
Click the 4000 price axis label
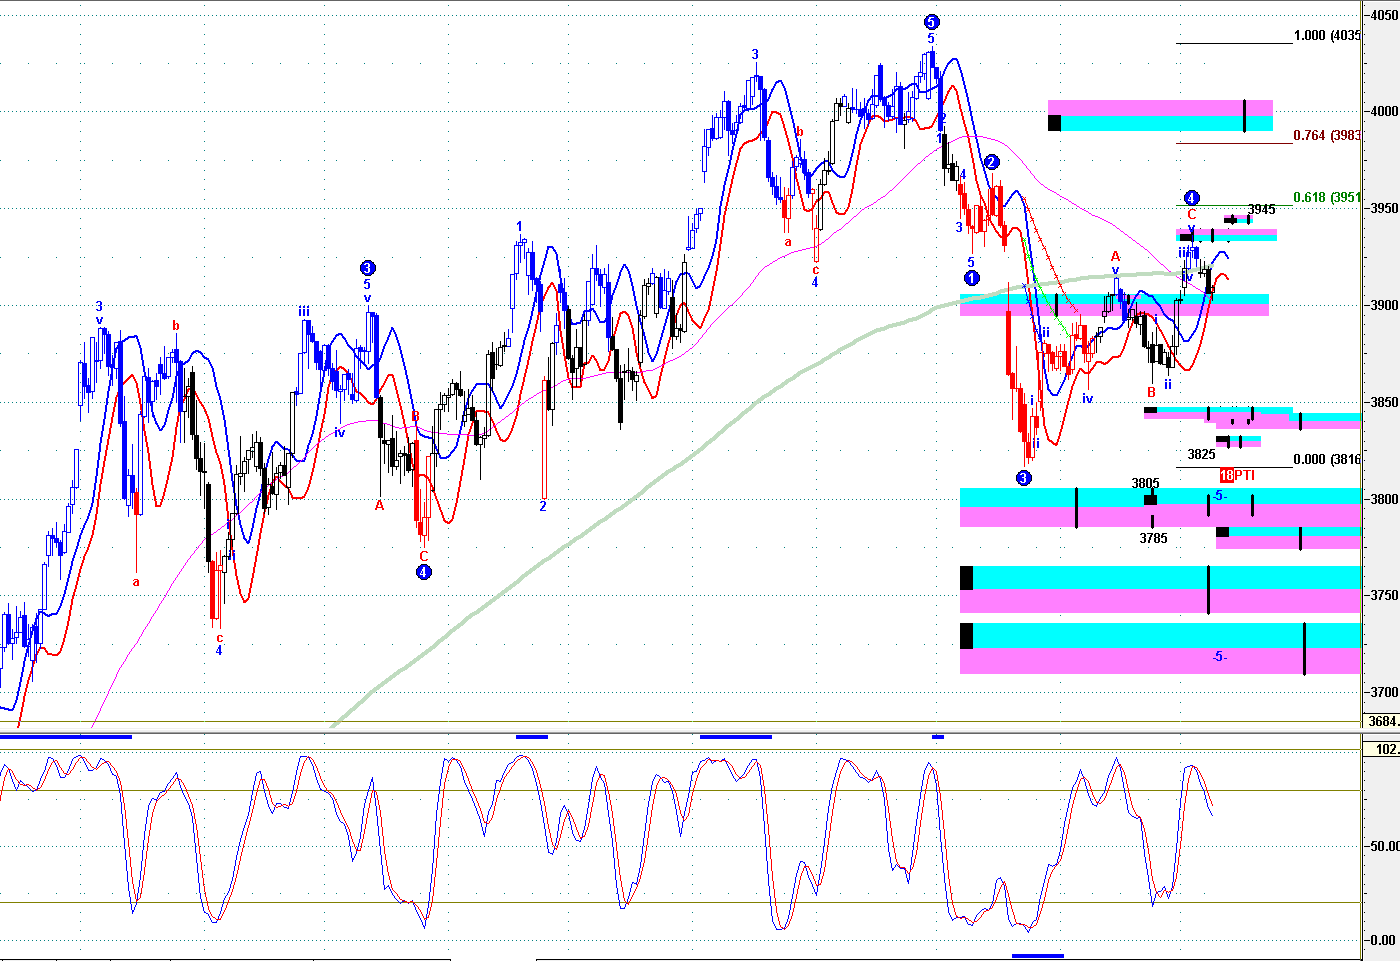tap(1384, 112)
